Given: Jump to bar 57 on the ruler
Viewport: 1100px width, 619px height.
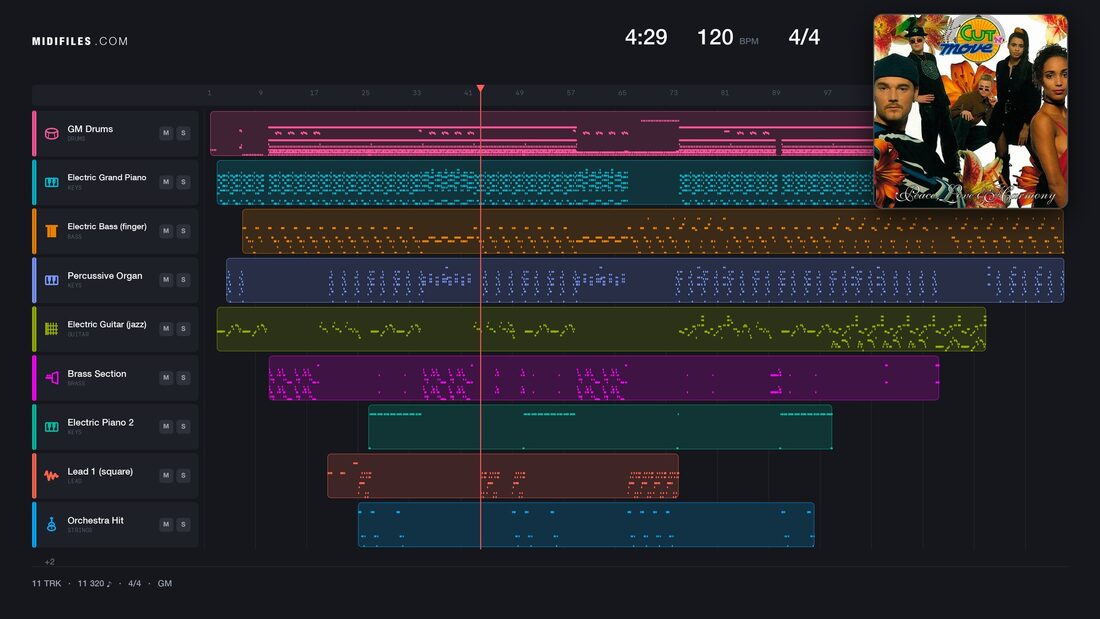Looking at the screenshot, I should coord(570,93).
